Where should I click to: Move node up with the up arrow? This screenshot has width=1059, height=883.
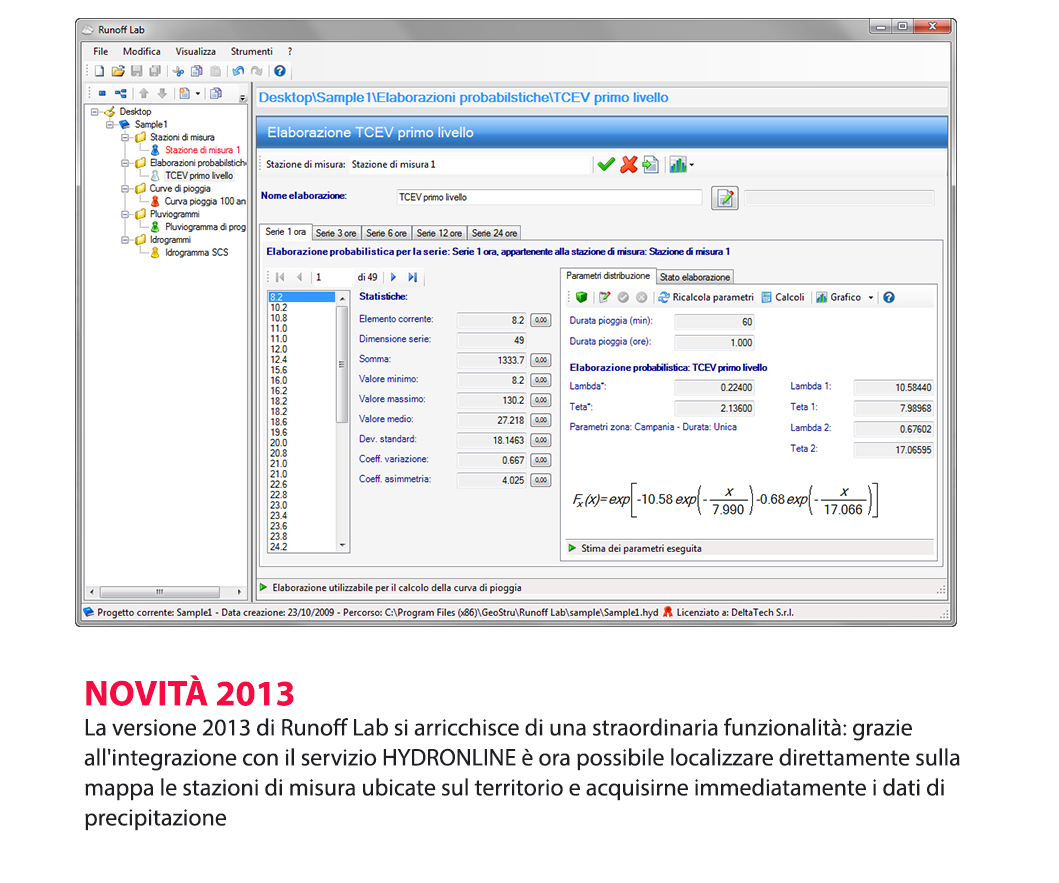(143, 93)
